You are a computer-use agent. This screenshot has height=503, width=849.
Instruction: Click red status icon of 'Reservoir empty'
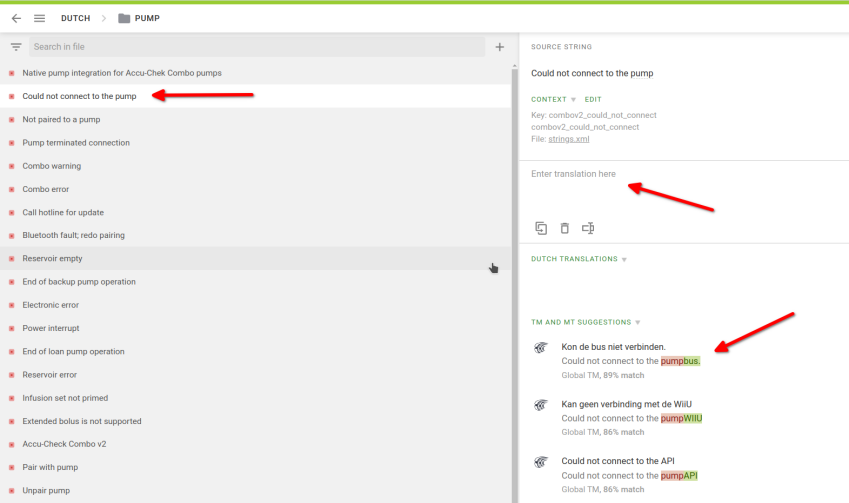coord(11,259)
